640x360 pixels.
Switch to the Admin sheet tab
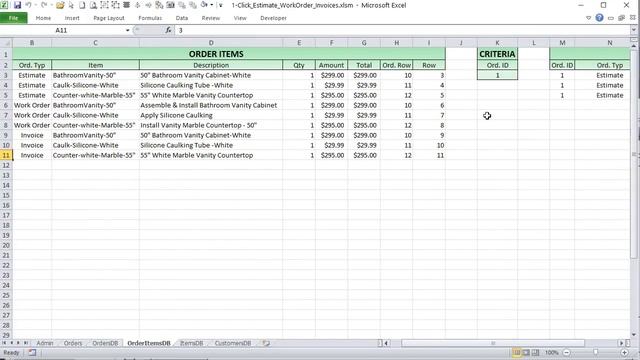point(44,343)
